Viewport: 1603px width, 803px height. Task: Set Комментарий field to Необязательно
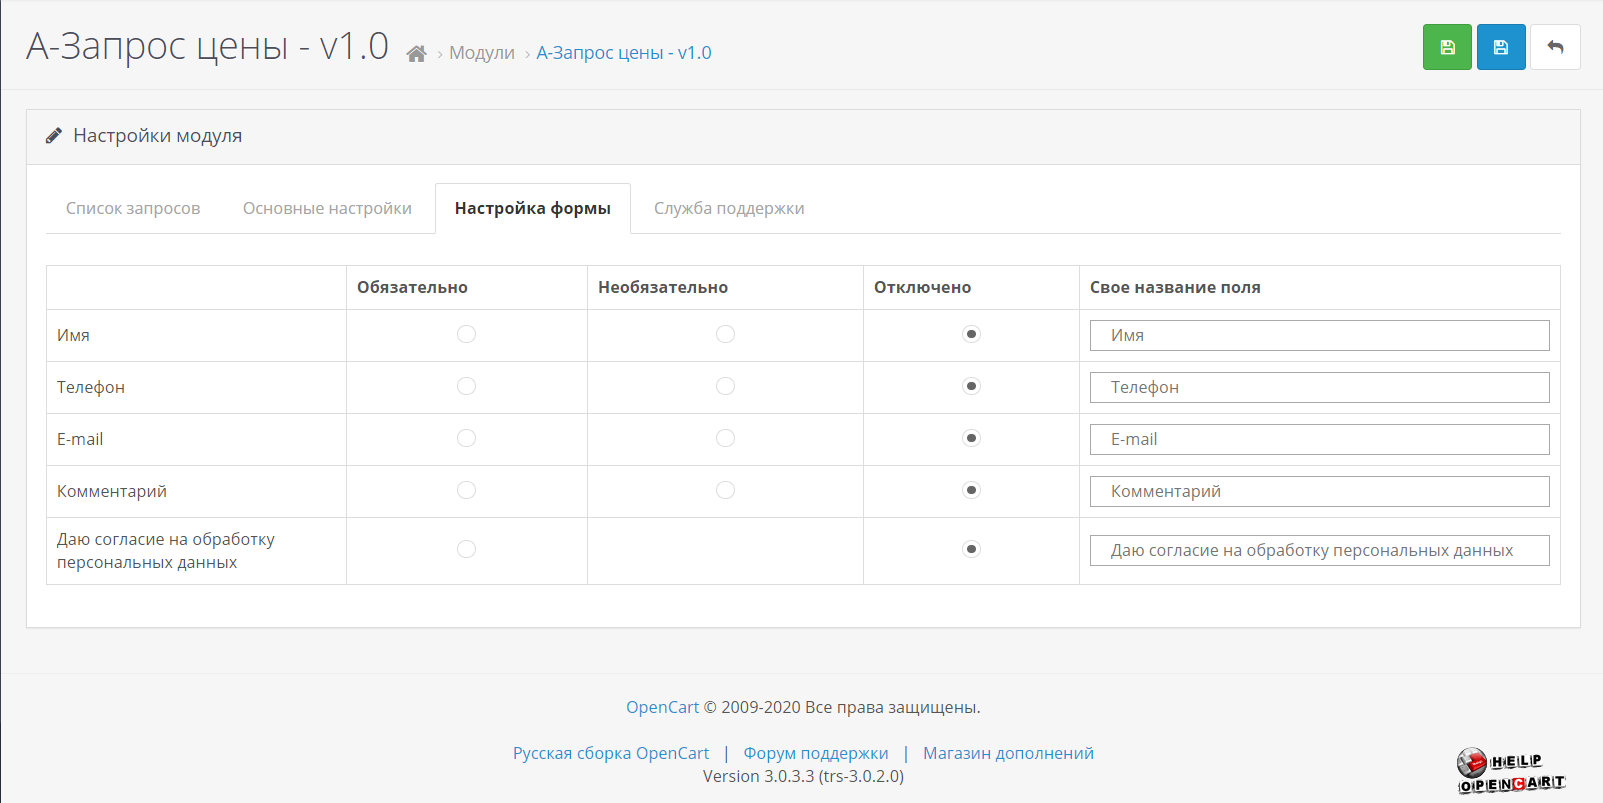725,490
